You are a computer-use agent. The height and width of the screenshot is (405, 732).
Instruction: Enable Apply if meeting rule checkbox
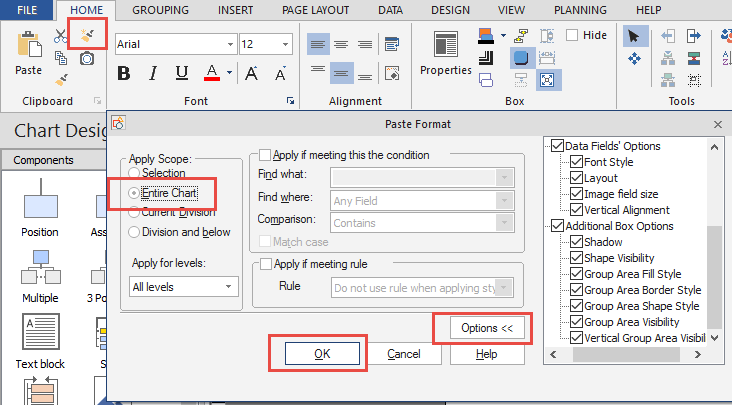pos(266,264)
